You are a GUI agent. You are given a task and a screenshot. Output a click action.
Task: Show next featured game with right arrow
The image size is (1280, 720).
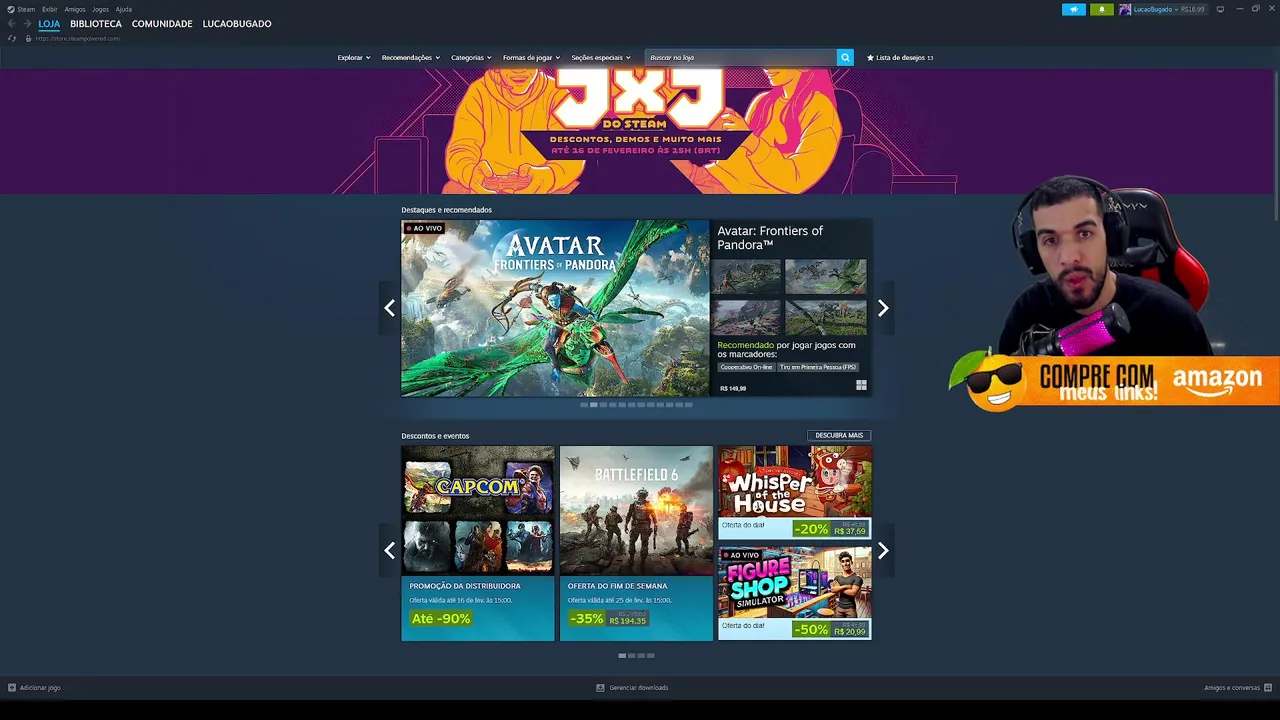883,308
